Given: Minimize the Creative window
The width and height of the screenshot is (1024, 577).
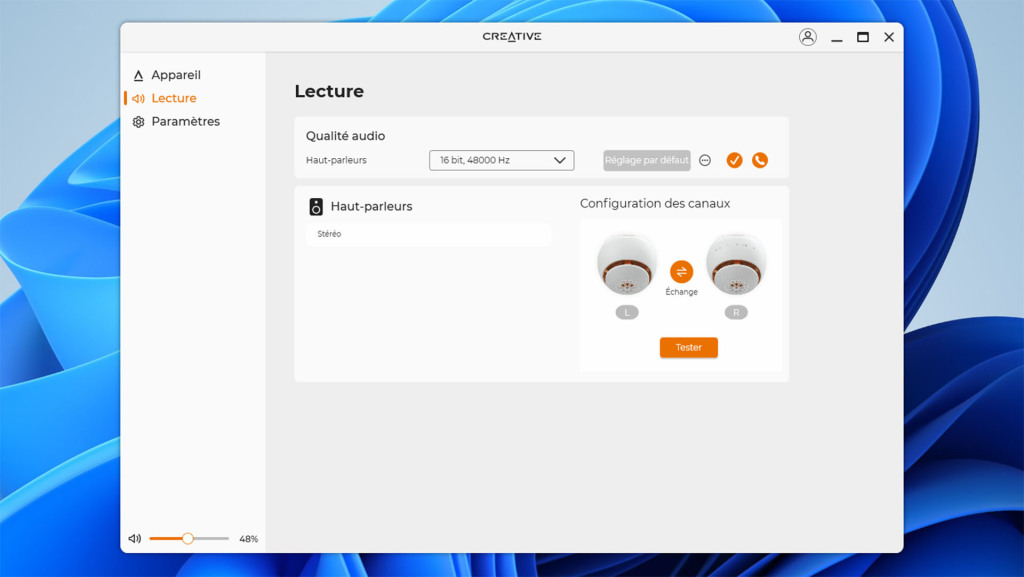Looking at the screenshot, I should (837, 38).
